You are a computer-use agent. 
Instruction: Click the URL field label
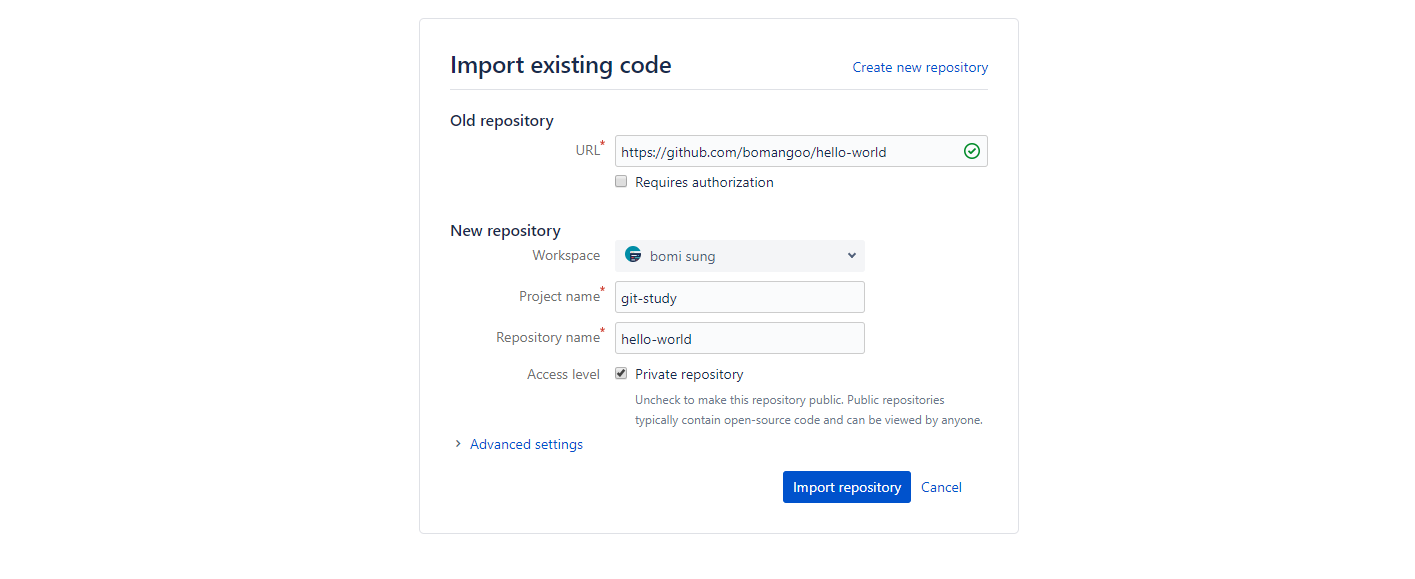pyautogui.click(x=587, y=150)
